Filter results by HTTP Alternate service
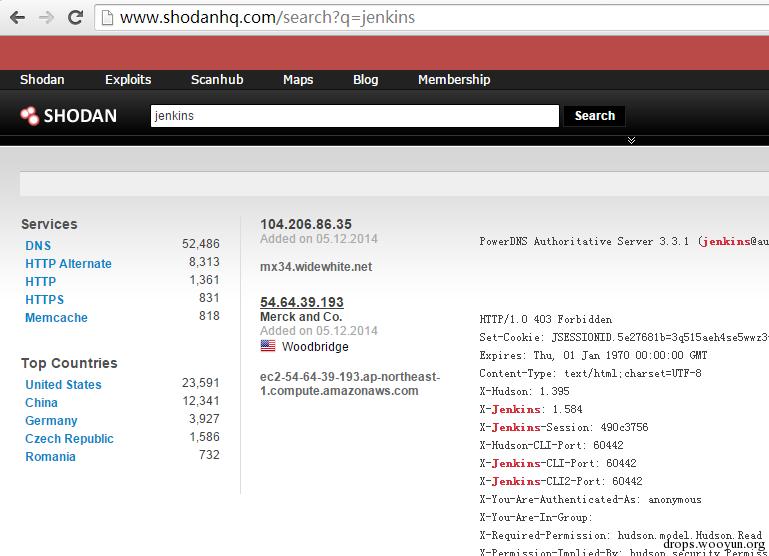The image size is (769, 556). point(68,264)
